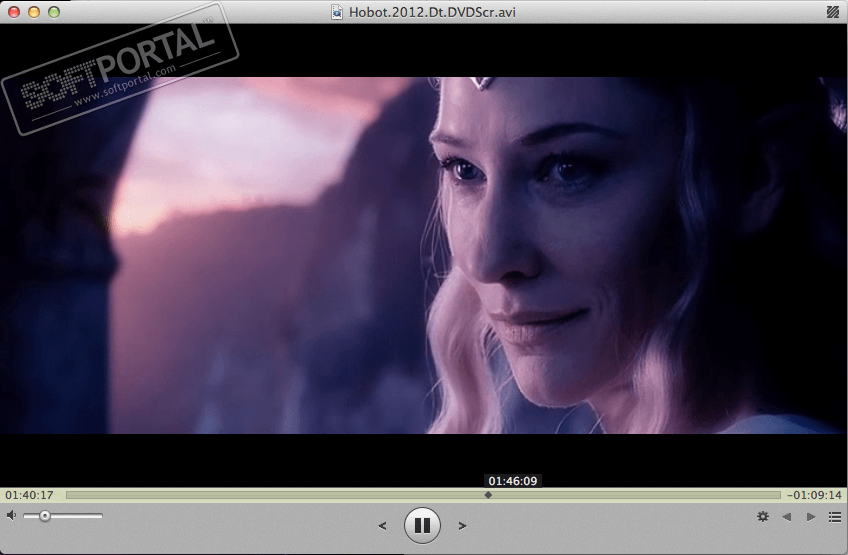
Task: Click the seek bar diamond position marker
Action: pyautogui.click(x=488, y=495)
